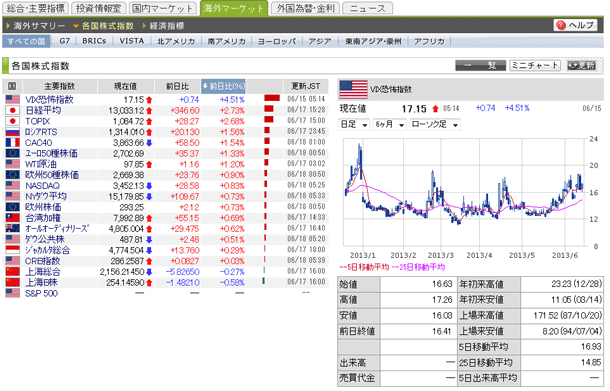Click the 更新 refresh button
610x391 pixels.
[x=582, y=65]
